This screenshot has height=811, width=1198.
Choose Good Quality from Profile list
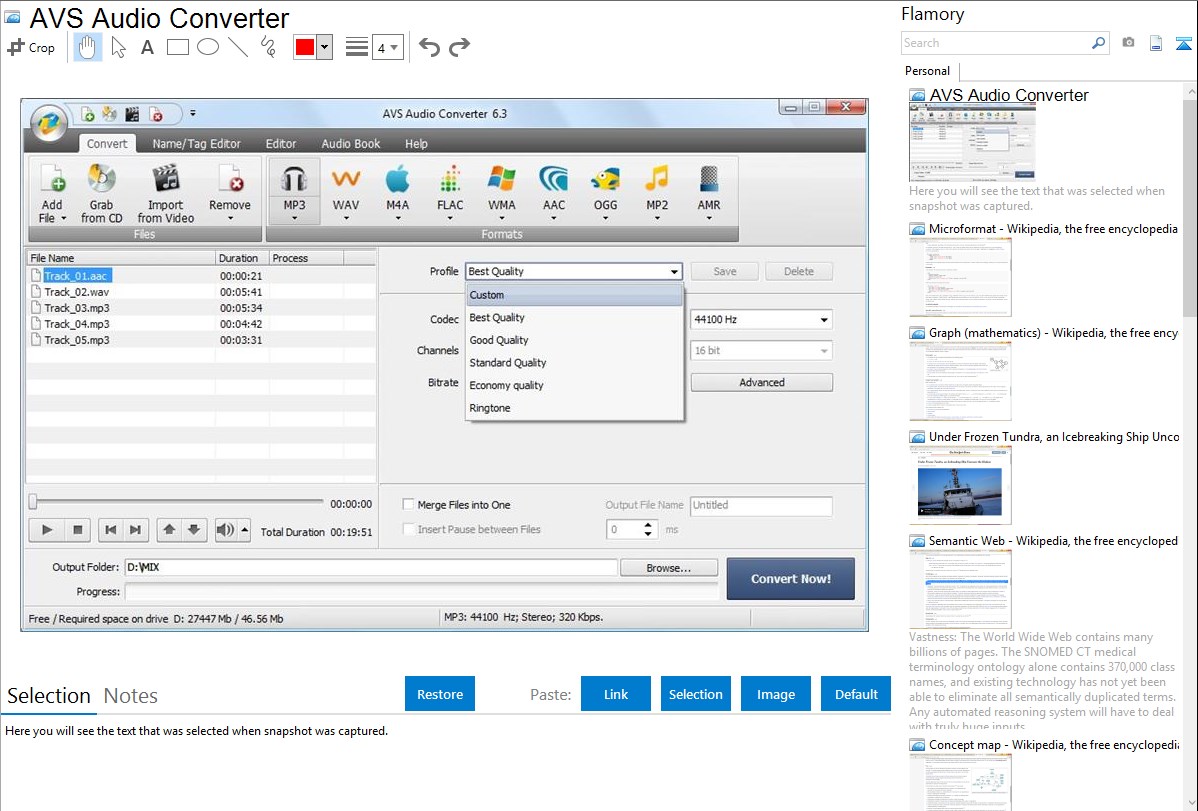(x=499, y=340)
